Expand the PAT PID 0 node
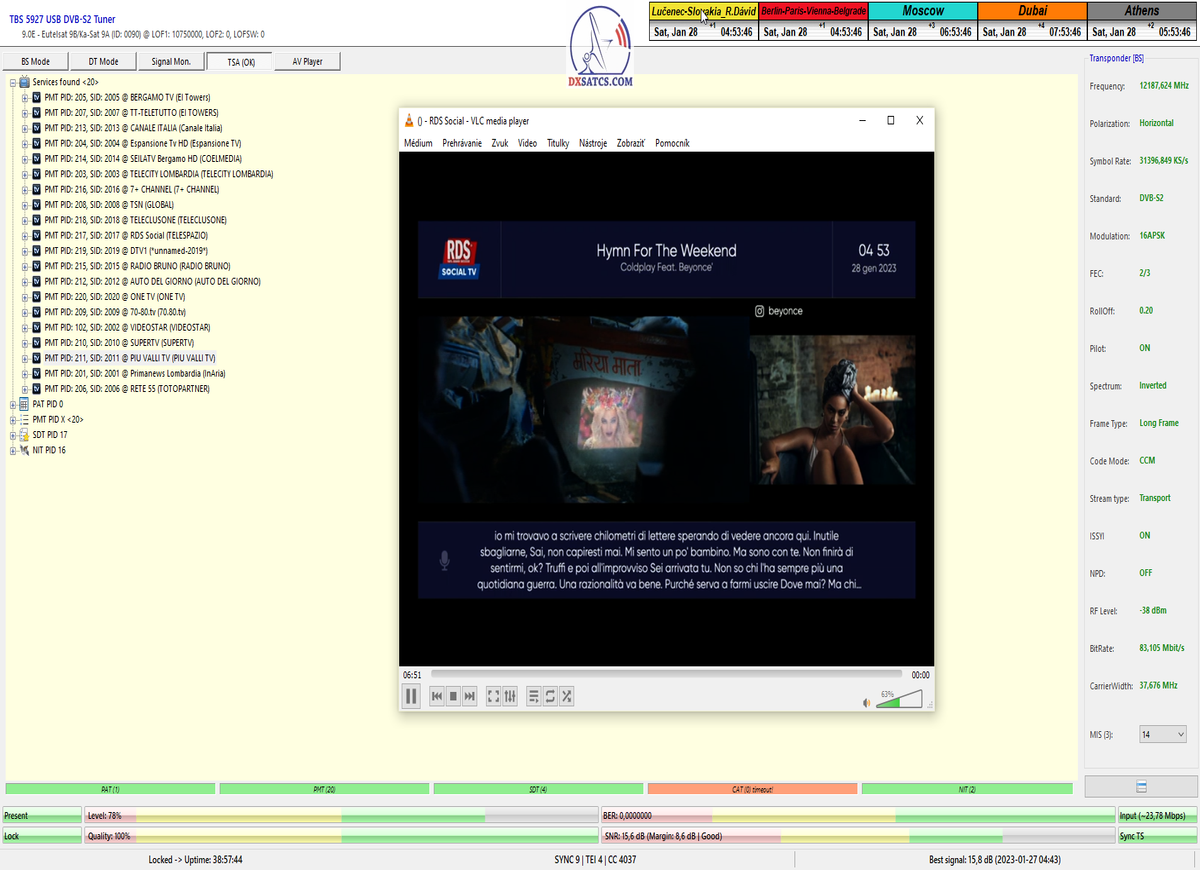The image size is (1200, 870). pos(13,404)
